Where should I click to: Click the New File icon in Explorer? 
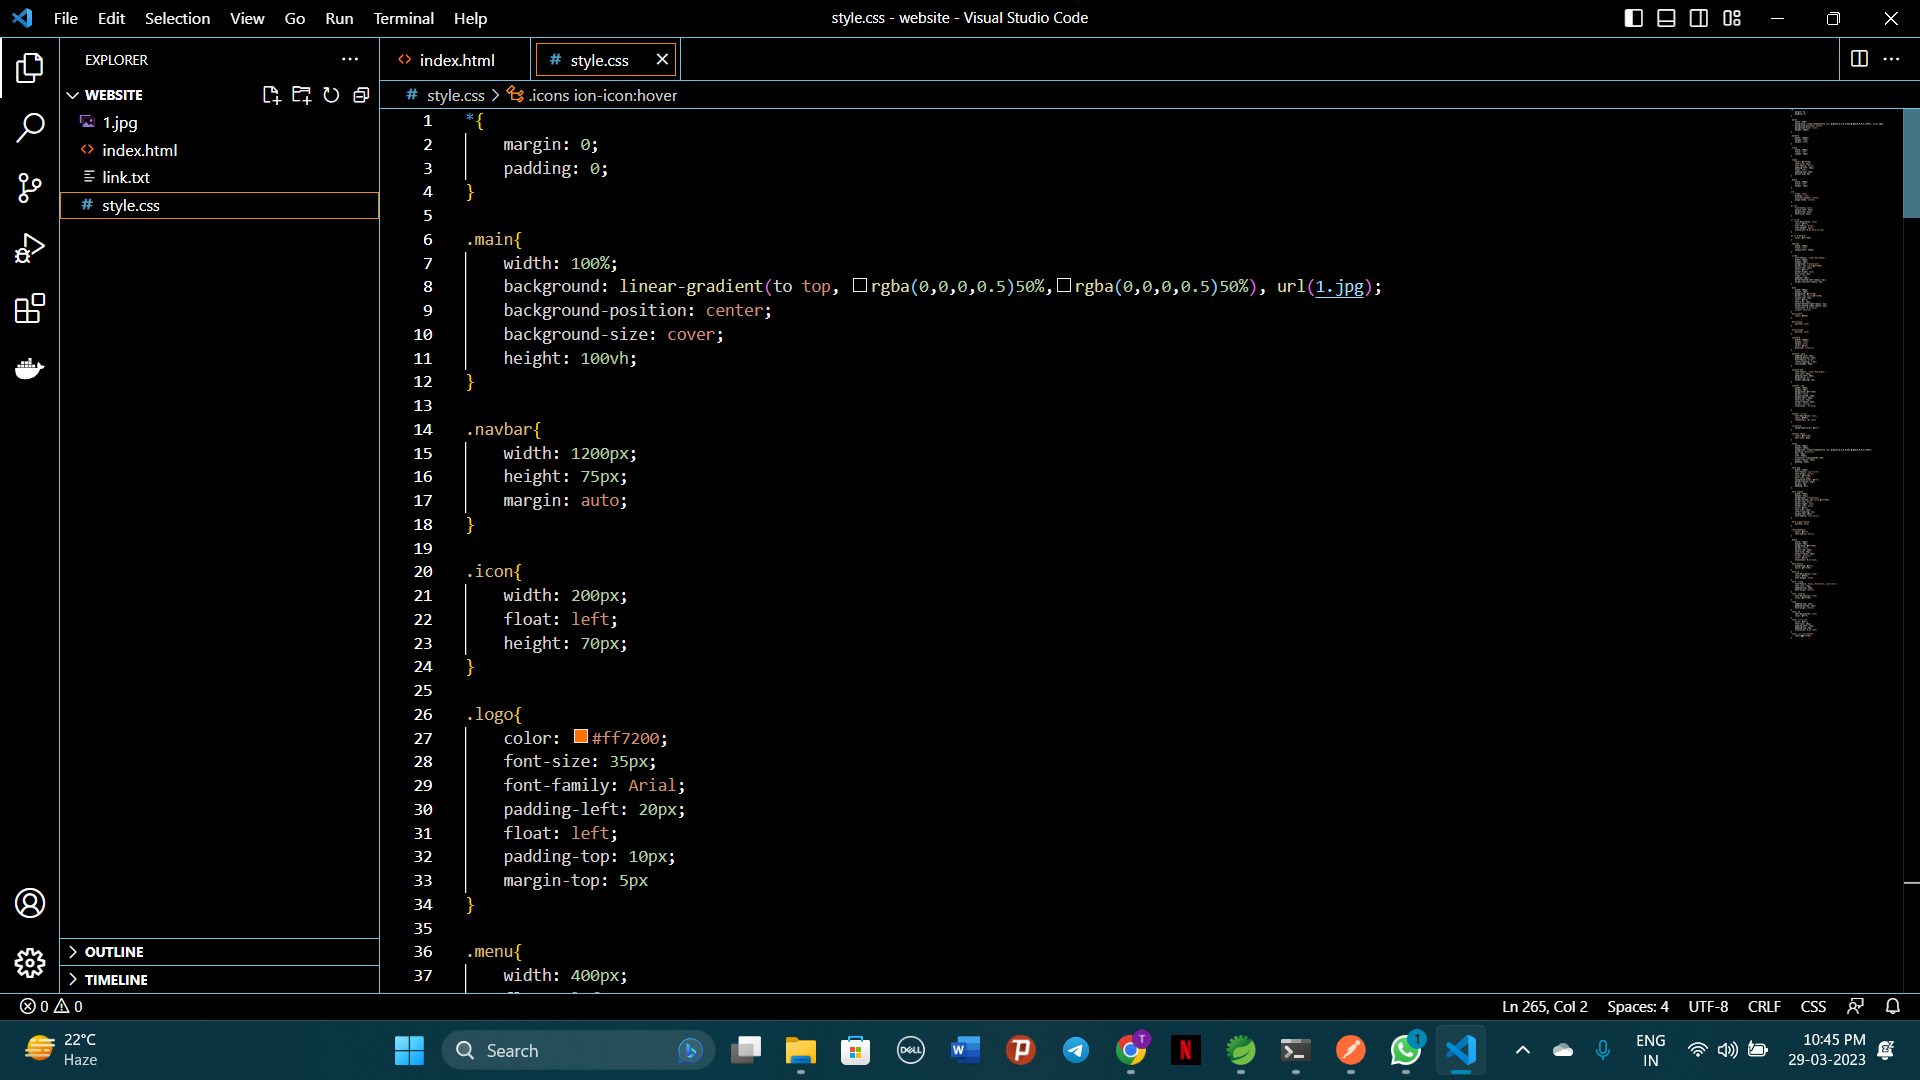point(271,94)
